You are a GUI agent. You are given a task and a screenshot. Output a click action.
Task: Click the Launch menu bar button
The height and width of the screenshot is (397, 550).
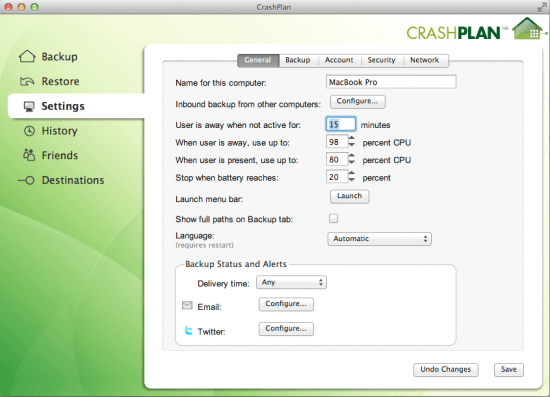[x=349, y=196]
